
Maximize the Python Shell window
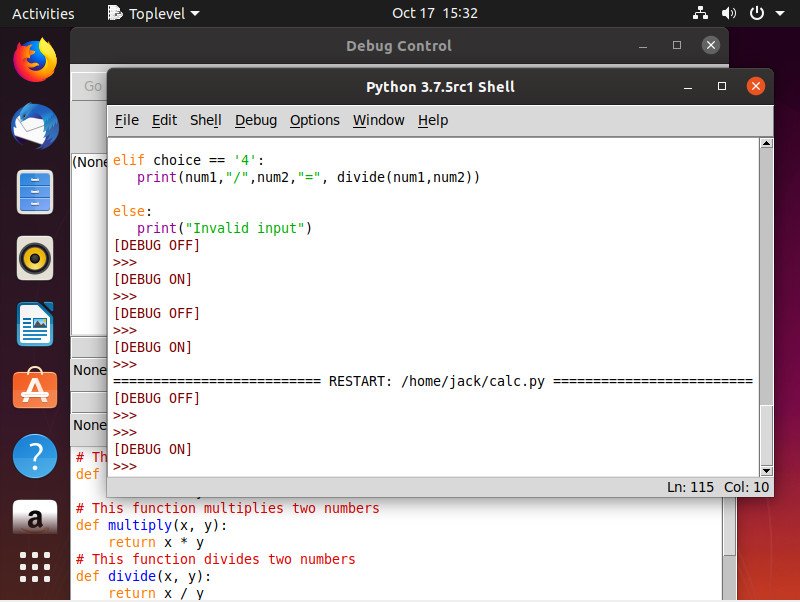pyautogui.click(x=721, y=86)
